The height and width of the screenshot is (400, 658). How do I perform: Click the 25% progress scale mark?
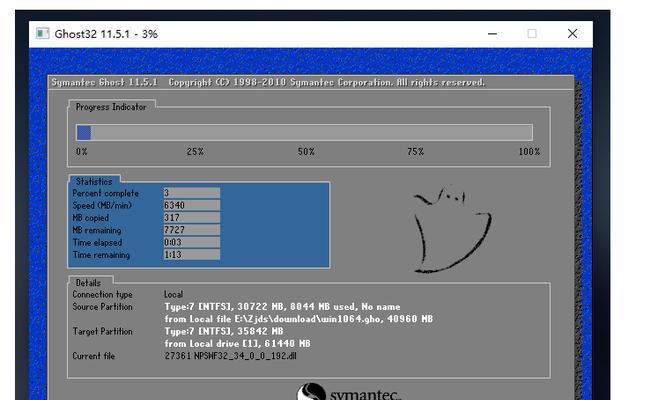pyautogui.click(x=195, y=152)
